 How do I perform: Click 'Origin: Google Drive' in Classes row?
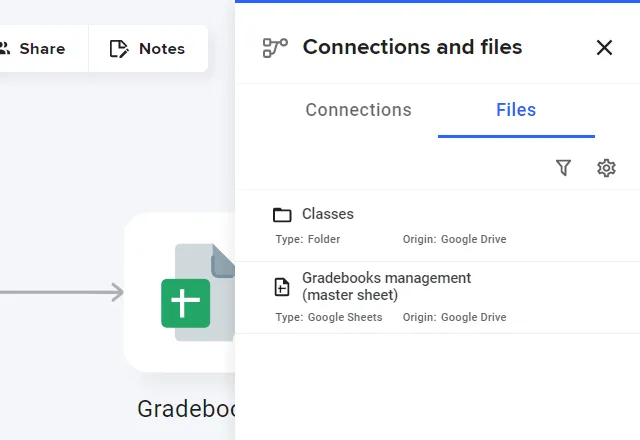click(x=454, y=239)
